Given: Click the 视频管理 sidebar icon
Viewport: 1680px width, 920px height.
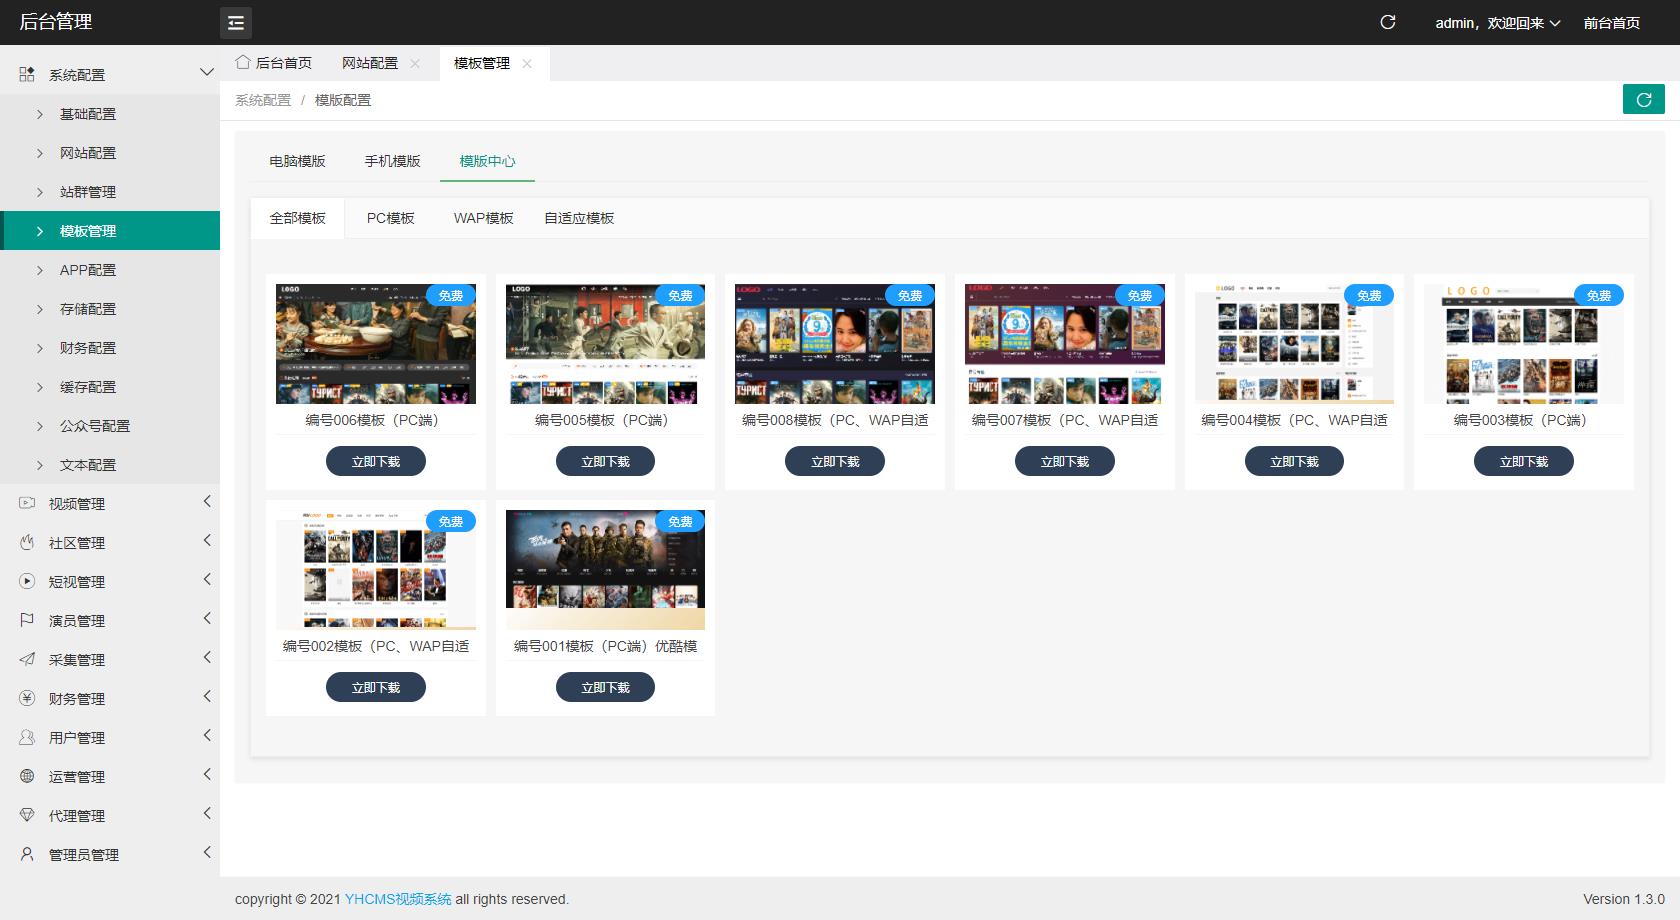Looking at the screenshot, I should point(27,503).
